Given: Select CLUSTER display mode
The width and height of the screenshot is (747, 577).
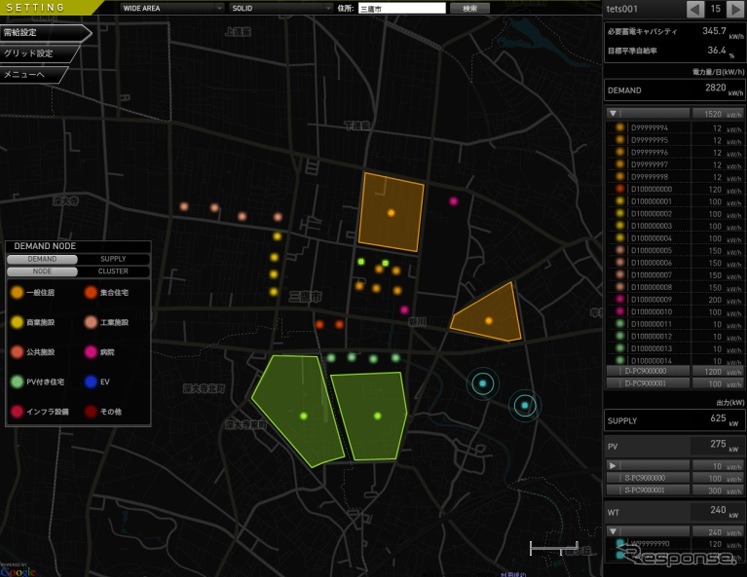Looking at the screenshot, I should click(x=113, y=272).
